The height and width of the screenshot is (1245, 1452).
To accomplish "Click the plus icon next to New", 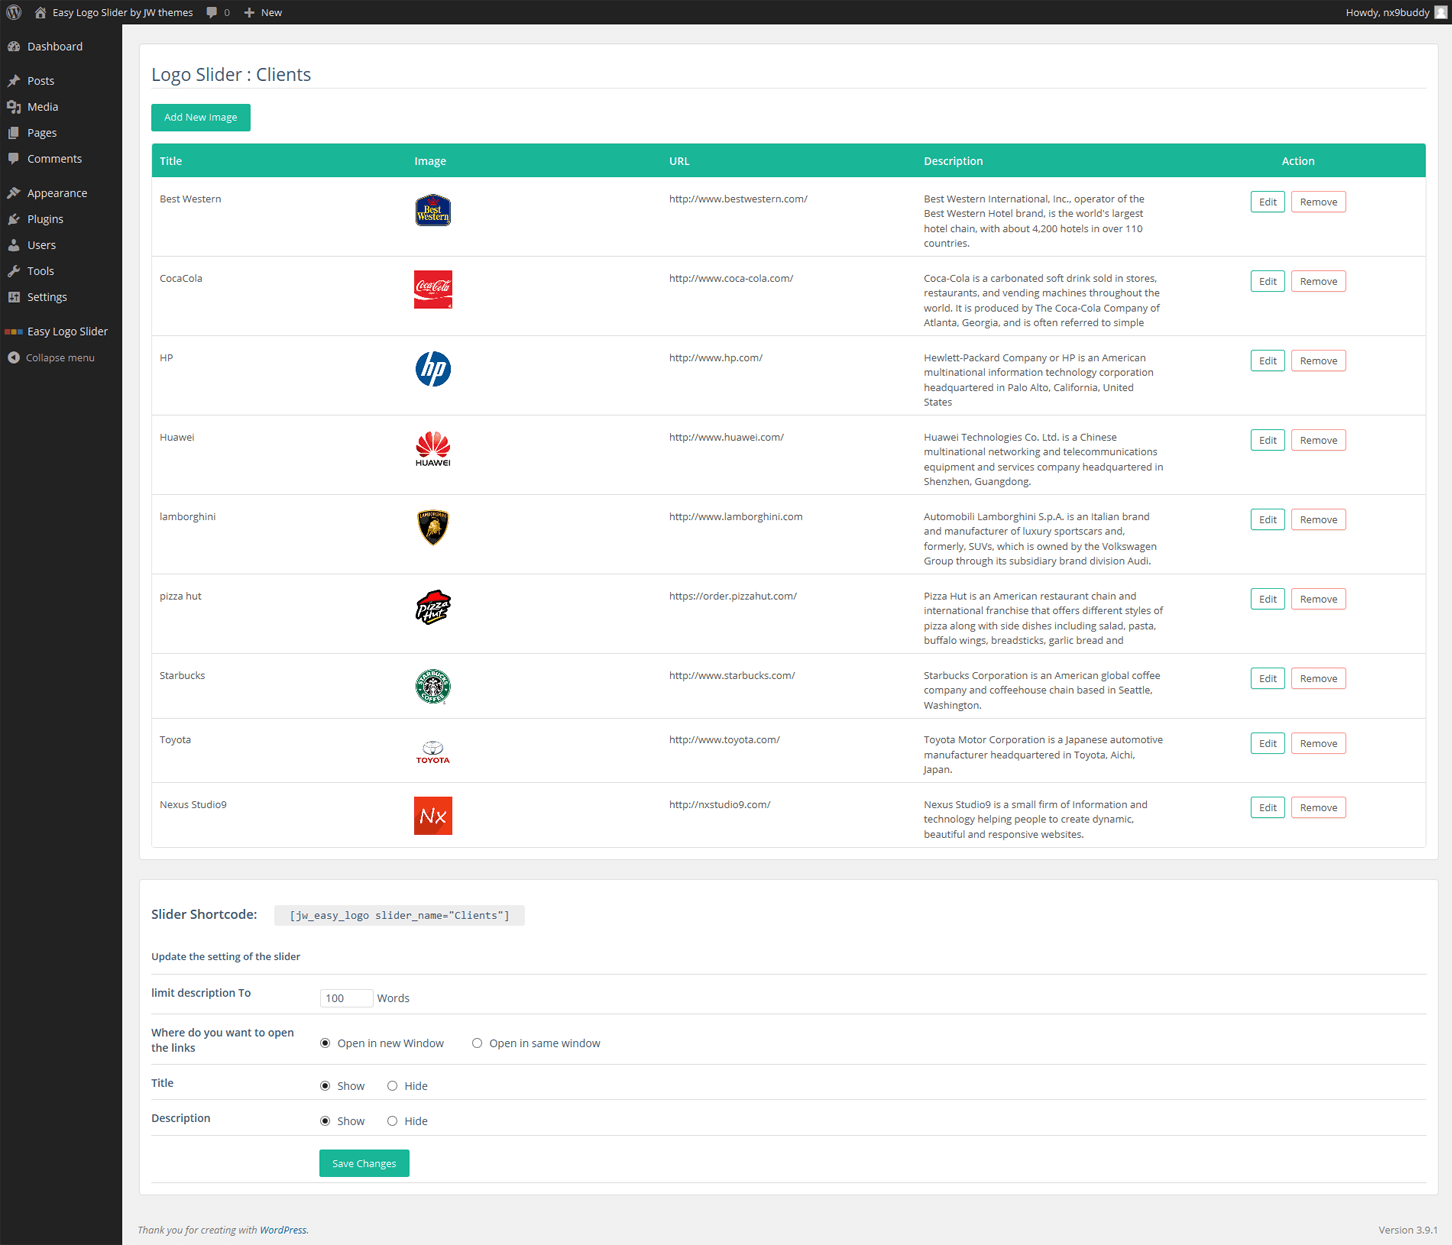I will pos(249,12).
